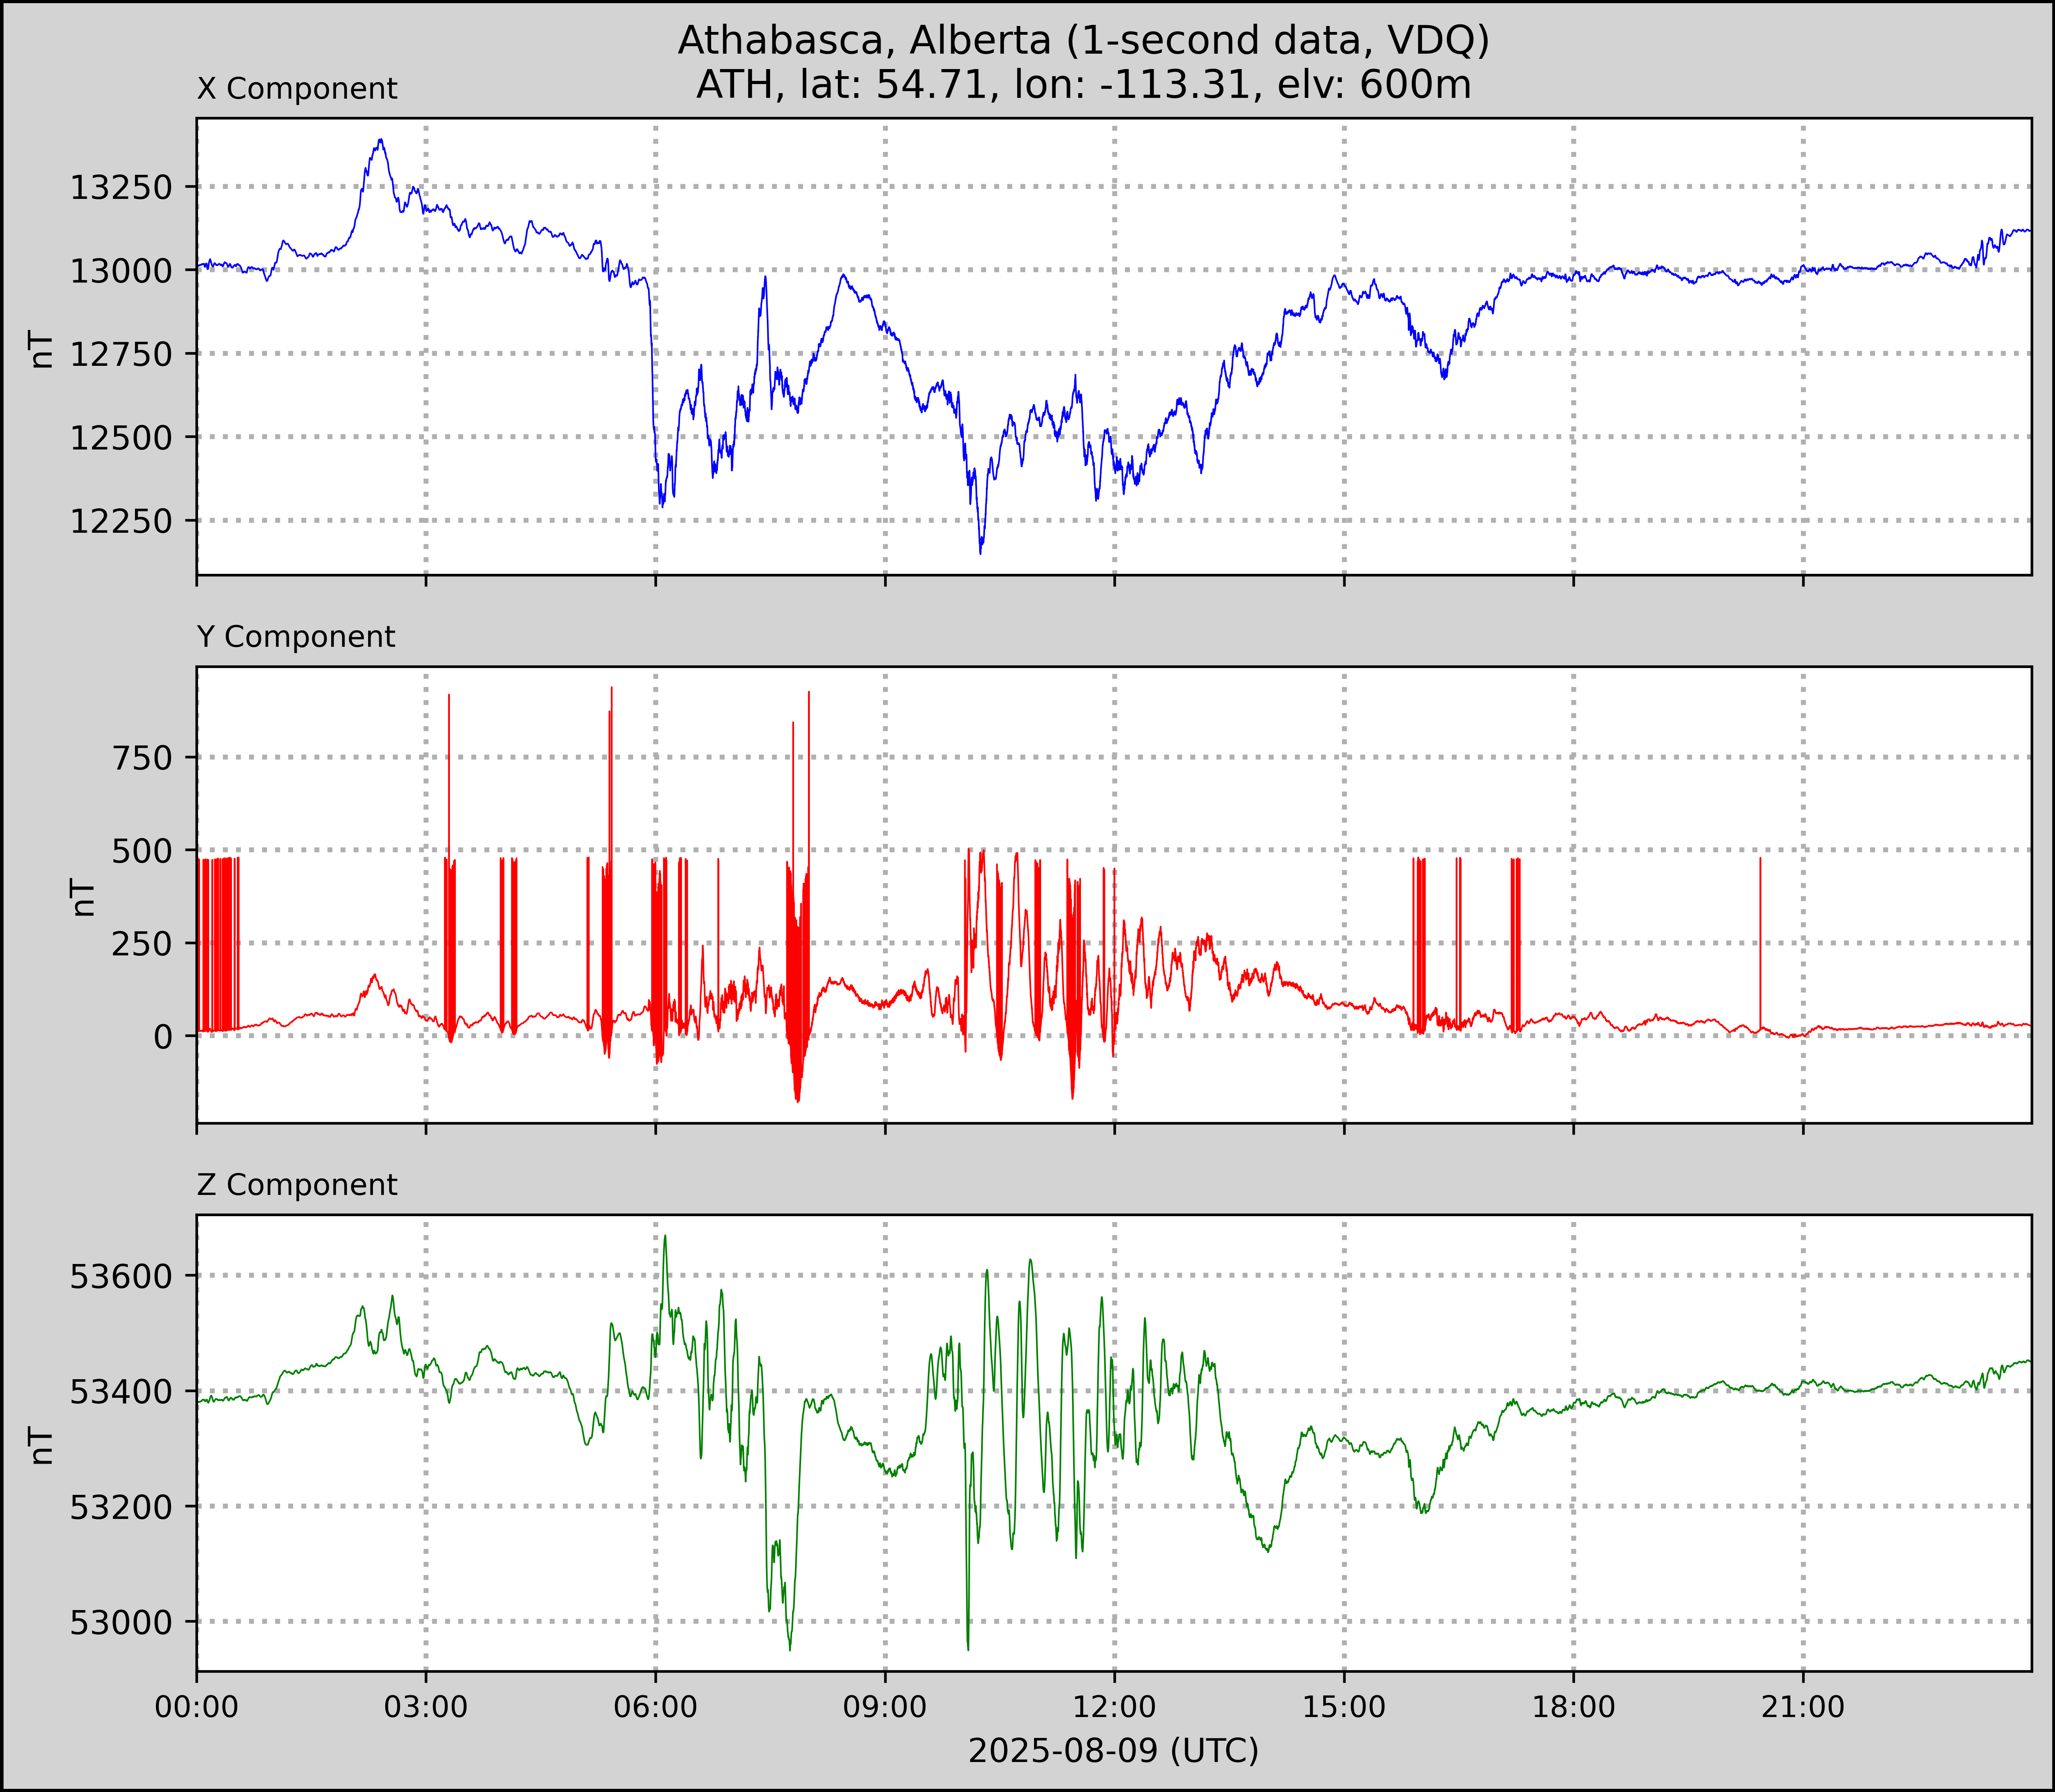Image resolution: width=2055 pixels, height=1792 pixels.
Task: Click the 21:00 time axis label
Action: (x=1803, y=1707)
